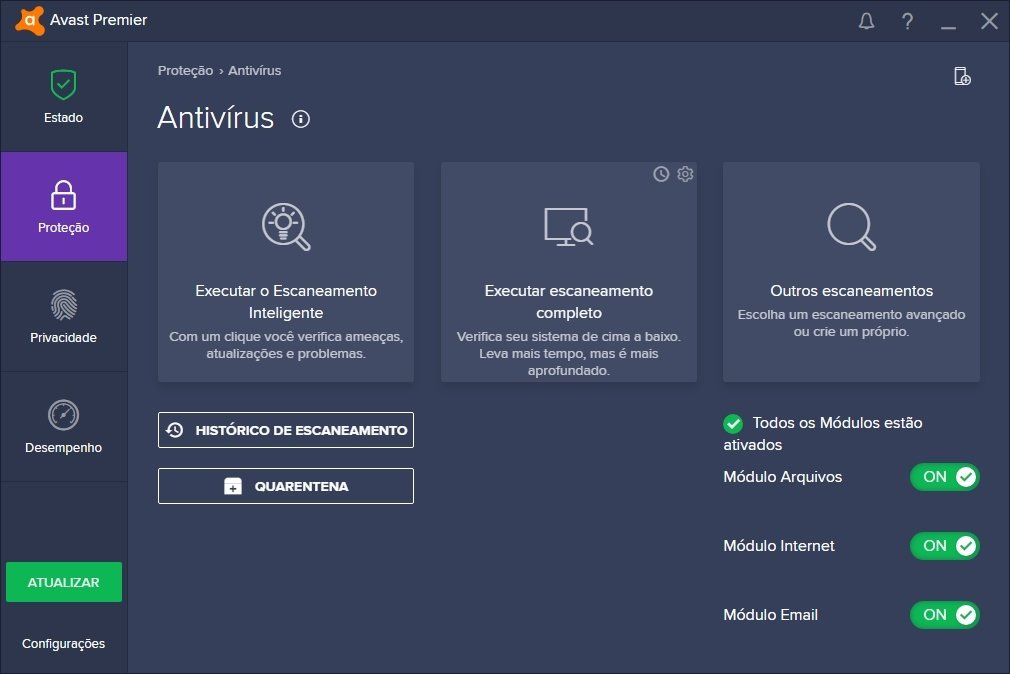Open scan scheduling via the clock icon
The width and height of the screenshot is (1010, 674).
point(660,173)
